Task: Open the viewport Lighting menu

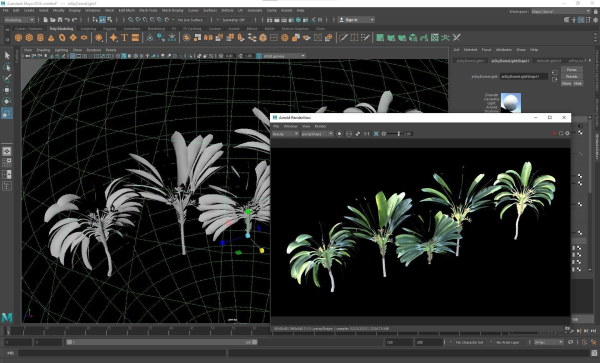Action: [61, 50]
